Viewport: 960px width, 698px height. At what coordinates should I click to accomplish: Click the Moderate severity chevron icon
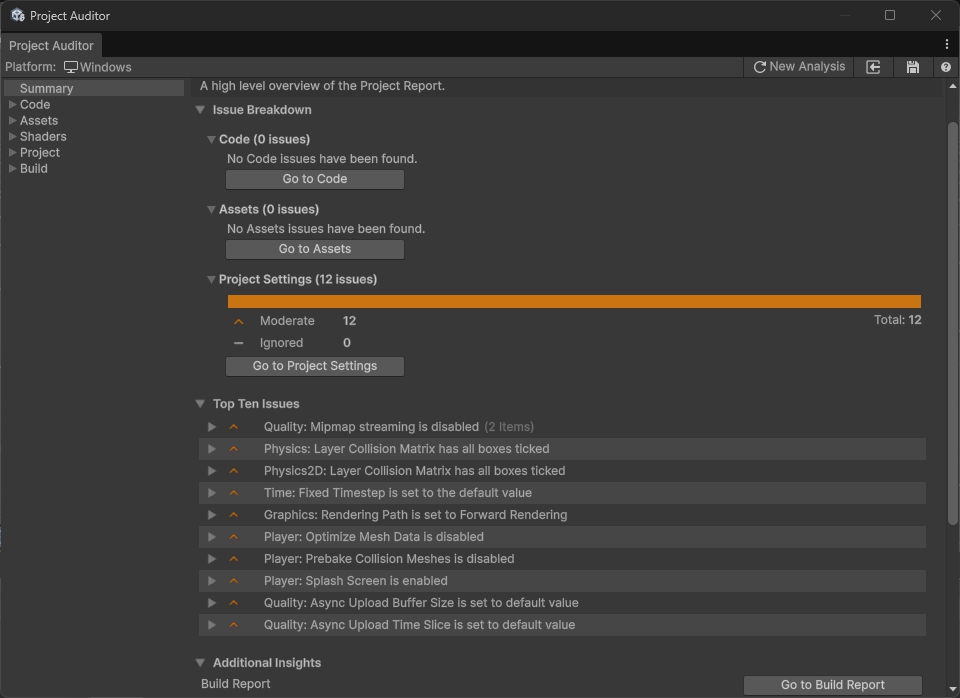pos(238,321)
